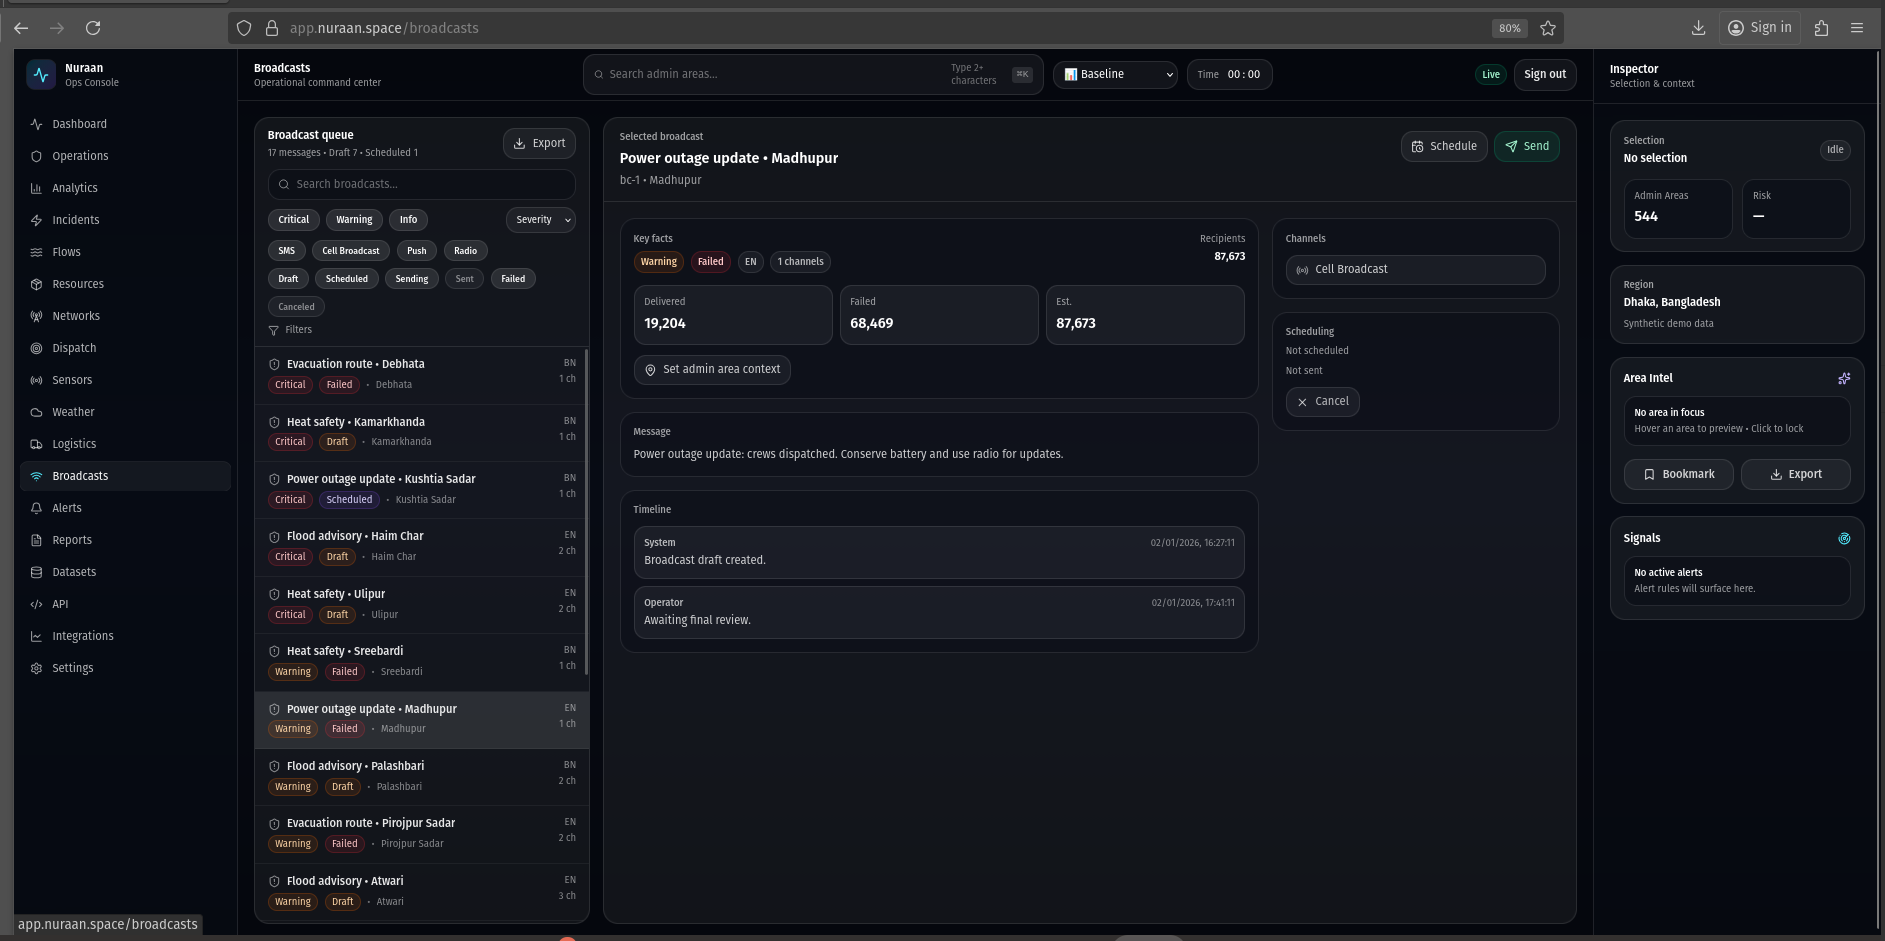Expand the Baseline scenario dropdown
Image resolution: width=1885 pixels, height=941 pixels.
point(1115,74)
